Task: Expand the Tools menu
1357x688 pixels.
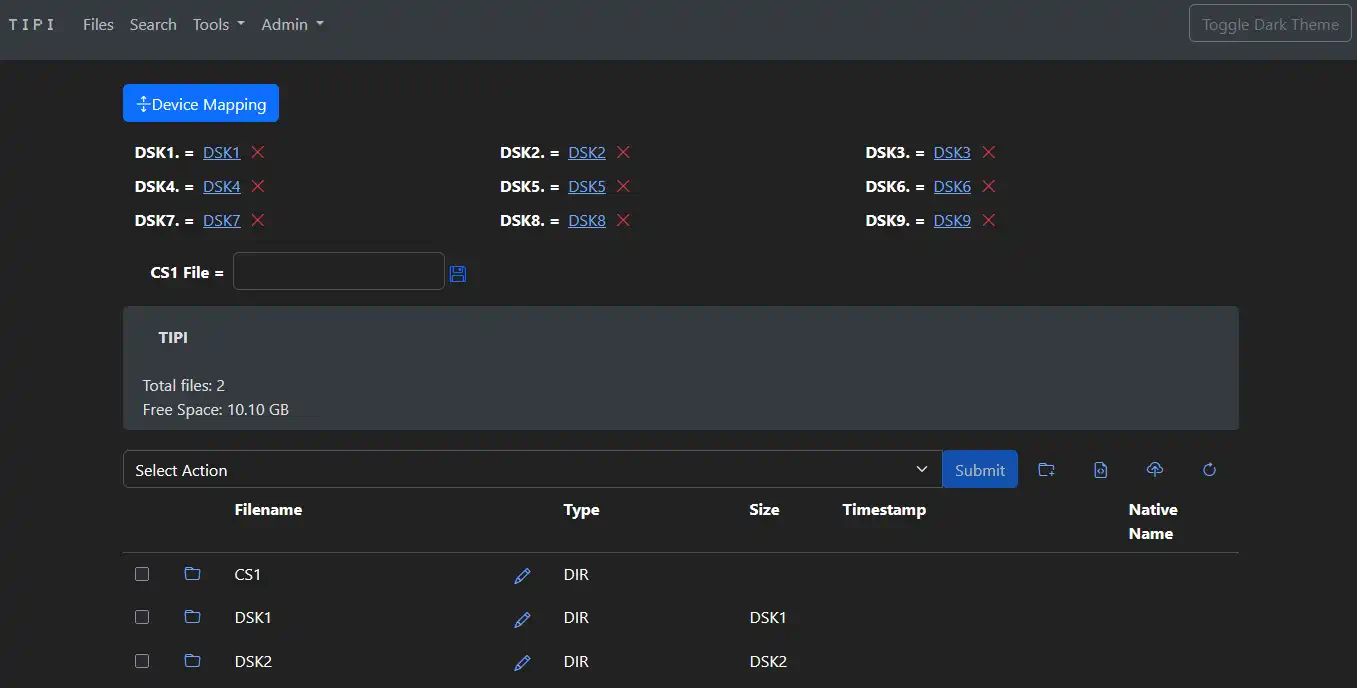Action: tap(218, 25)
